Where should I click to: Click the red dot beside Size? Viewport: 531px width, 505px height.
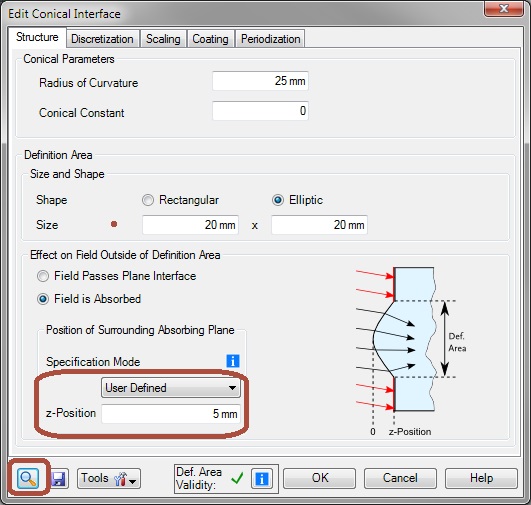click(x=114, y=224)
